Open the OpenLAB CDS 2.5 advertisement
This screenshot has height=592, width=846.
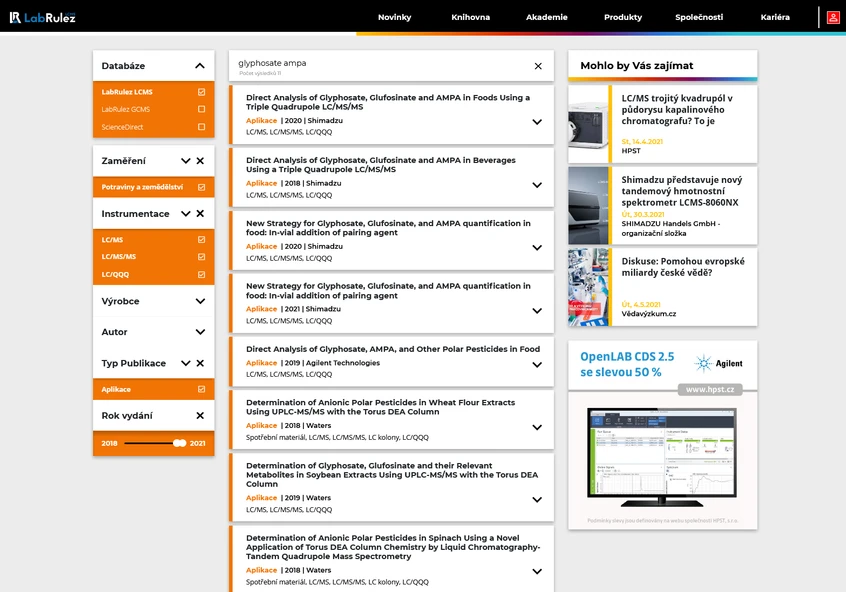click(x=663, y=435)
